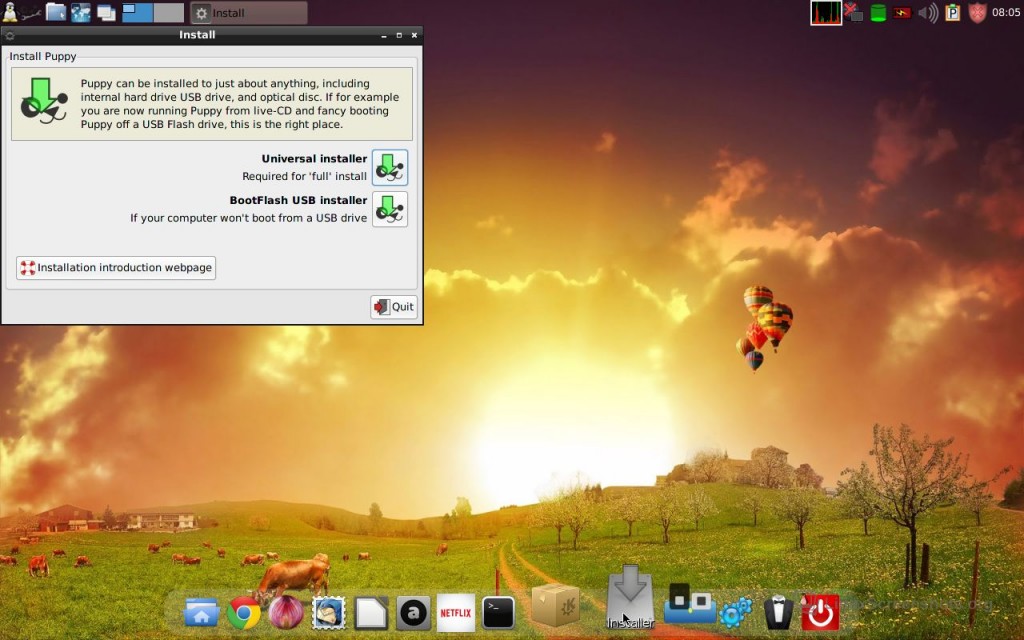Open the package manager box icon
The height and width of the screenshot is (640, 1024).
555,605
